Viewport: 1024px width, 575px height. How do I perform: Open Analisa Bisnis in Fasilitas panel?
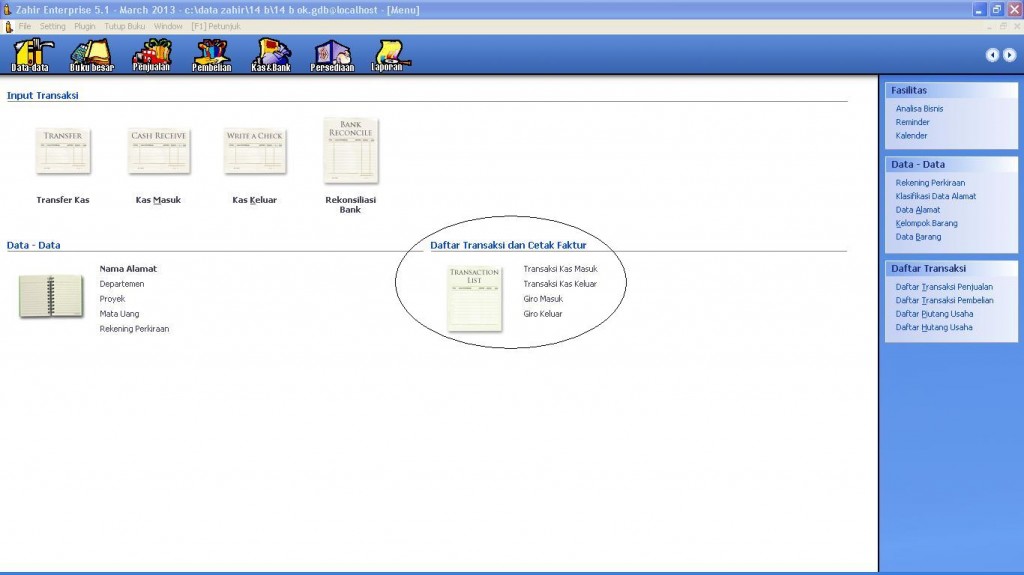919,108
